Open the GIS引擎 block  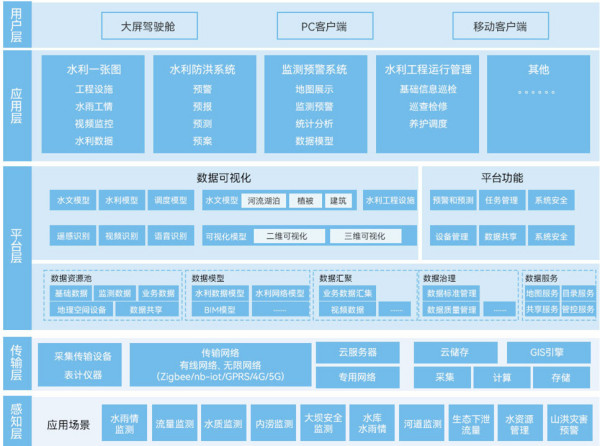click(x=548, y=353)
